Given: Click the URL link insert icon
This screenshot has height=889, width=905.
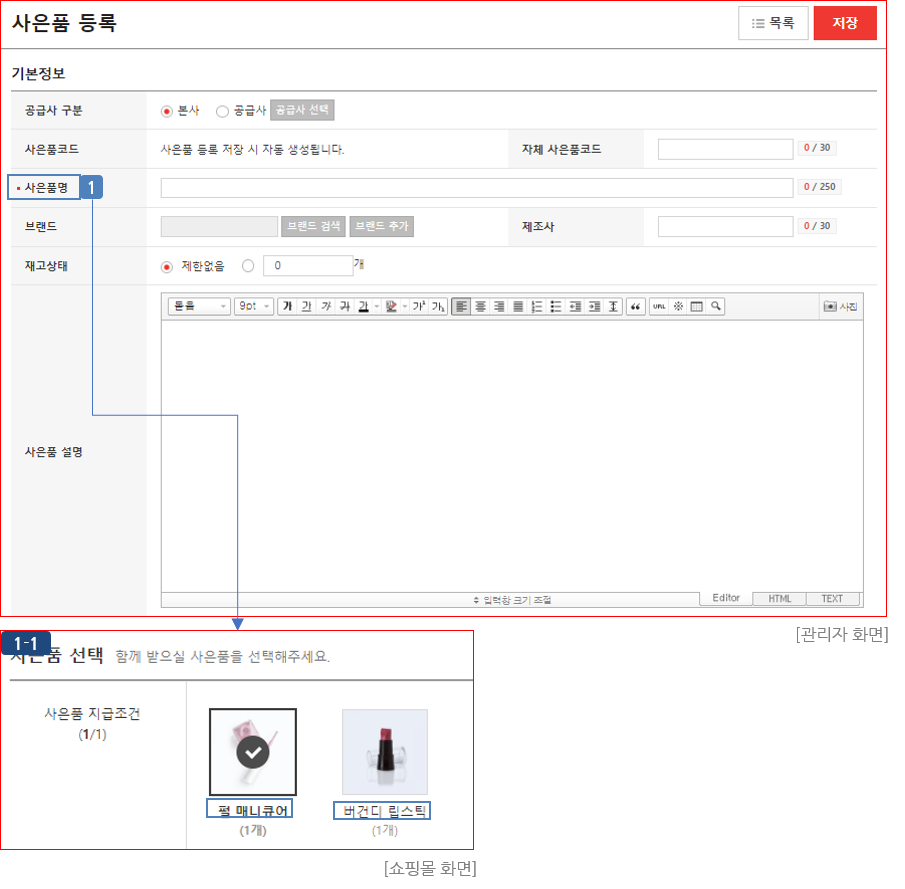Looking at the screenshot, I should tap(659, 306).
